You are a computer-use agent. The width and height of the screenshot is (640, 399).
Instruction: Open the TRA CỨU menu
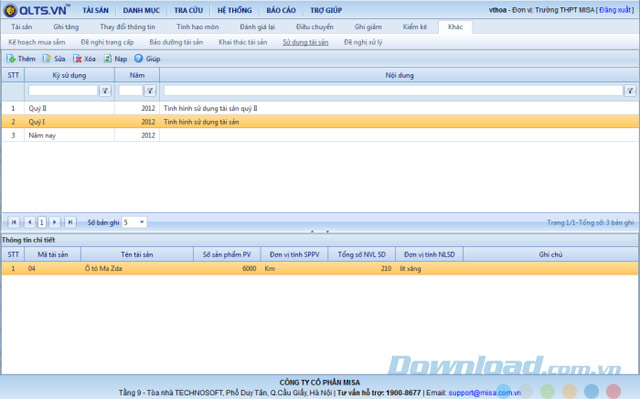(188, 10)
